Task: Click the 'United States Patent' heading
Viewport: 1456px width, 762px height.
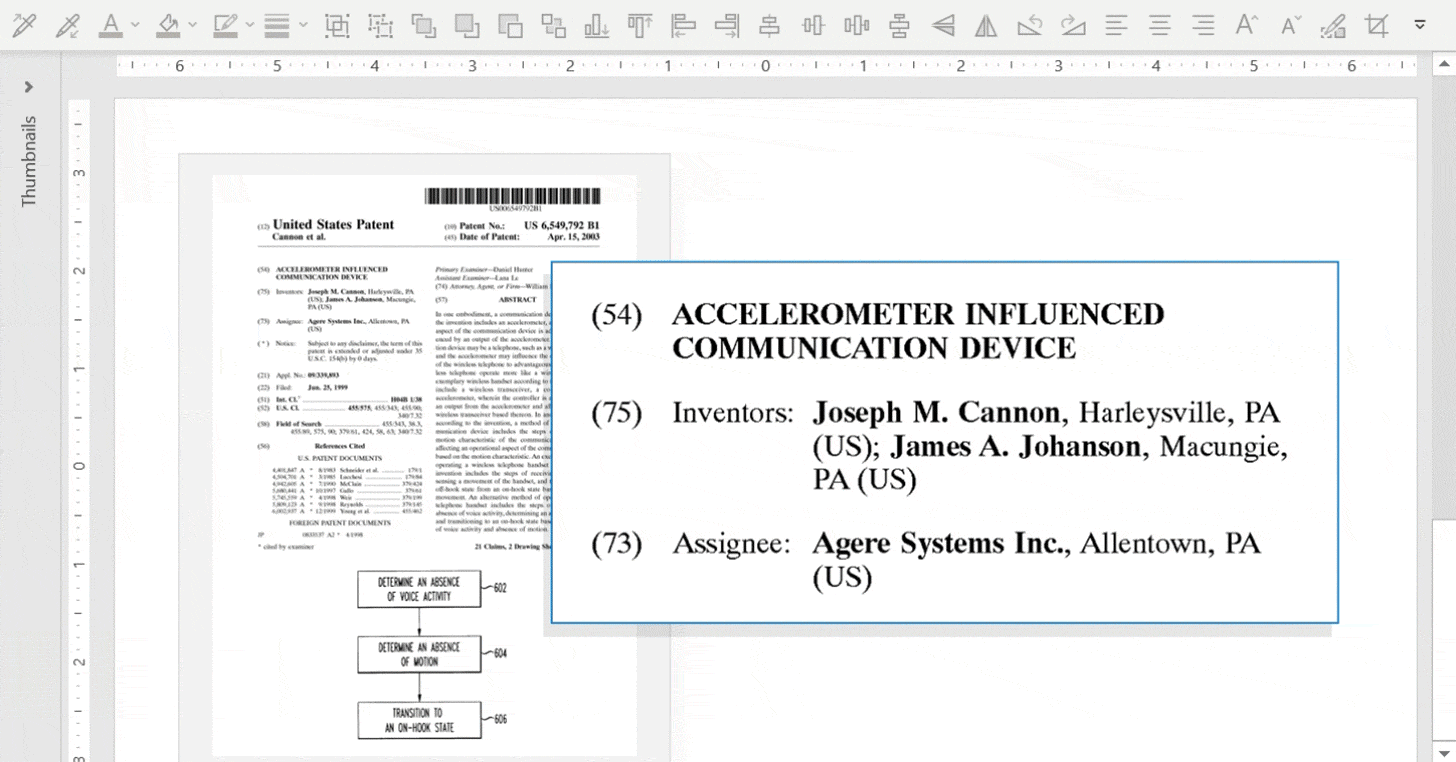Action: (x=333, y=225)
